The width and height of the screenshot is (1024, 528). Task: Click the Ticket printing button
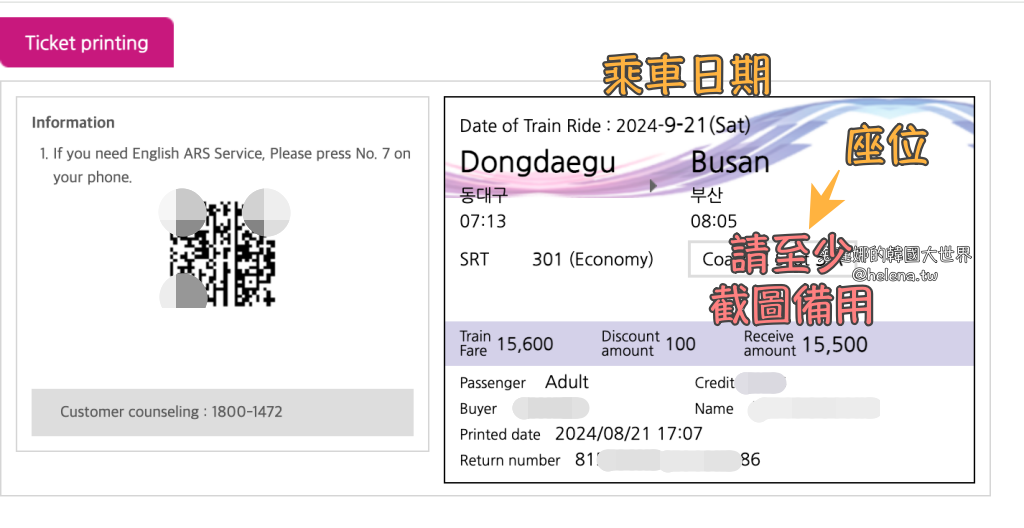pos(87,43)
